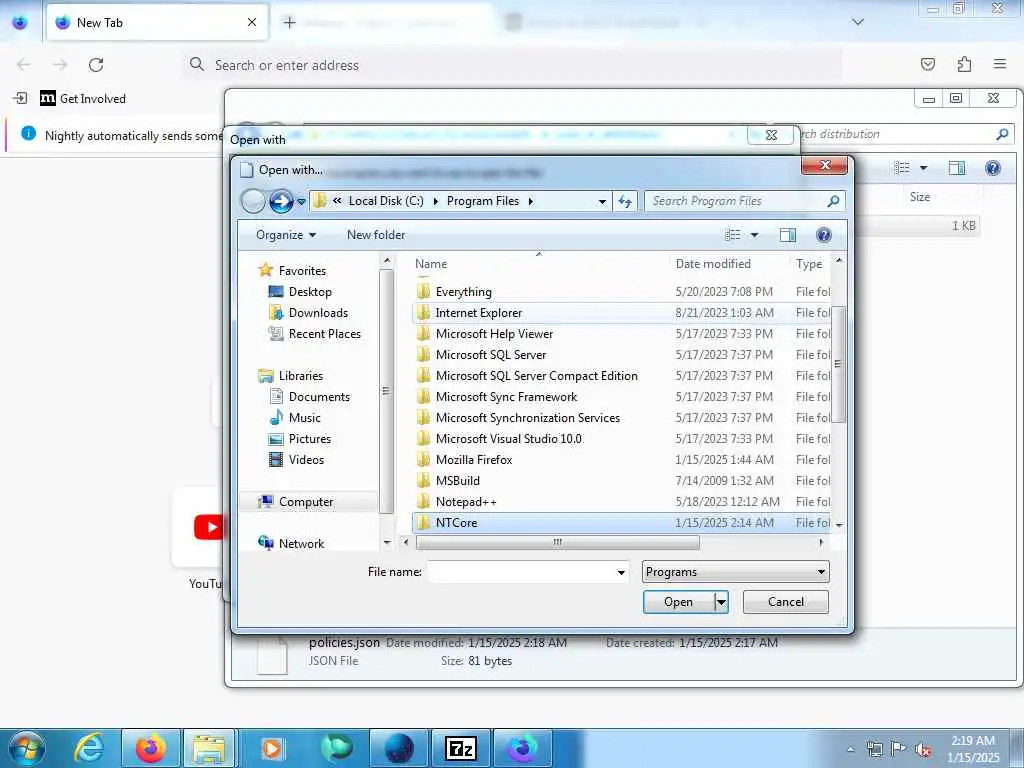
Task: Open help icon in Open with dialog
Action: click(x=824, y=235)
